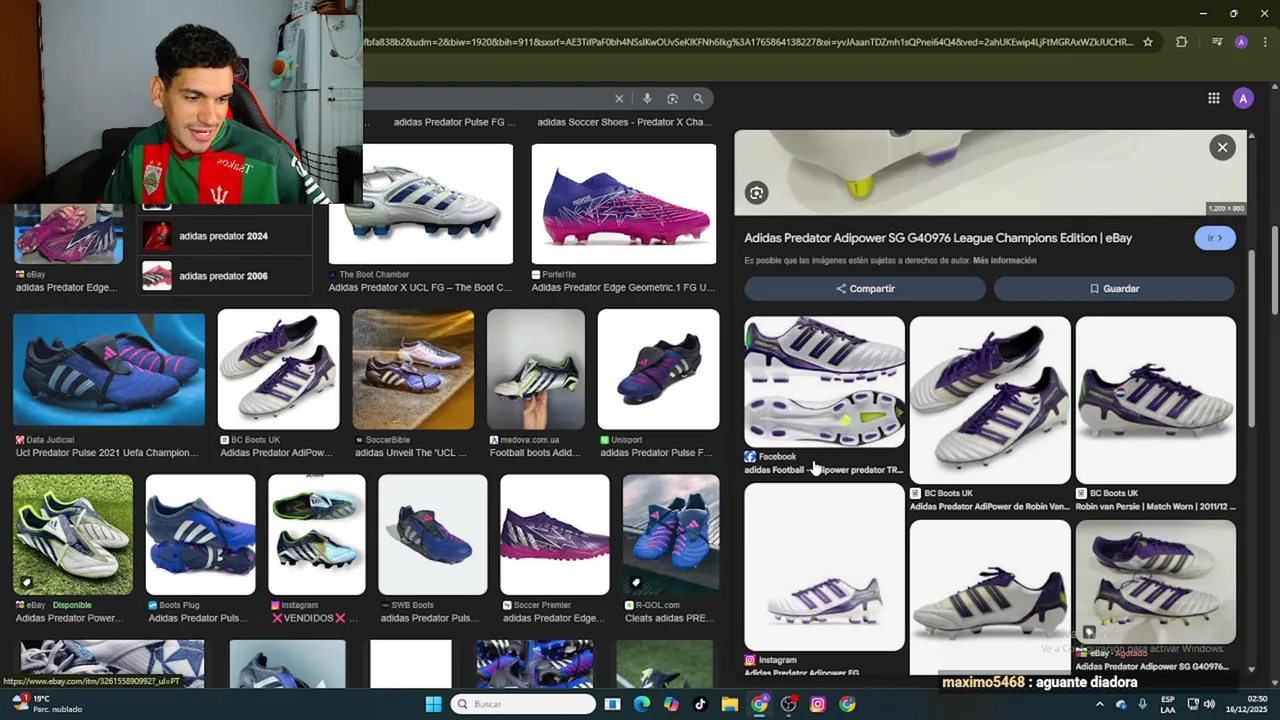The width and height of the screenshot is (1280, 720).
Task: Click the magnifier search submit icon
Action: pos(698,98)
